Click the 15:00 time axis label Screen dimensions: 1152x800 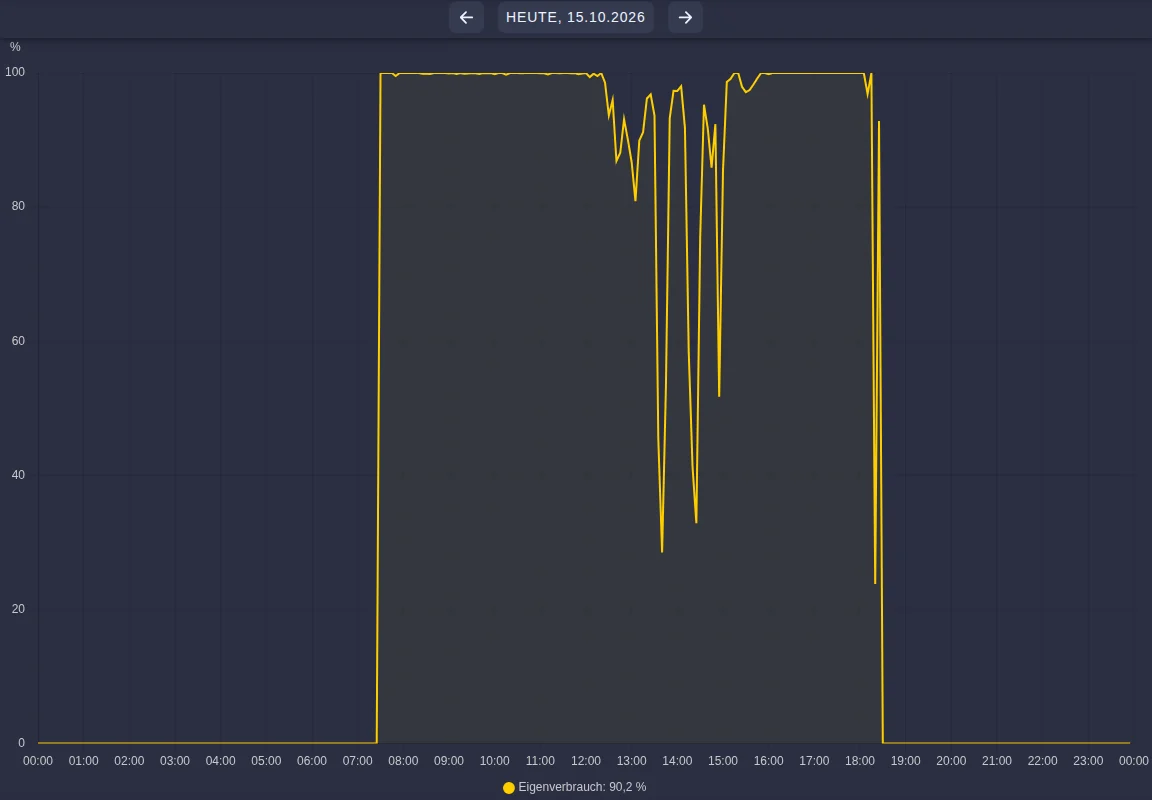(723, 760)
